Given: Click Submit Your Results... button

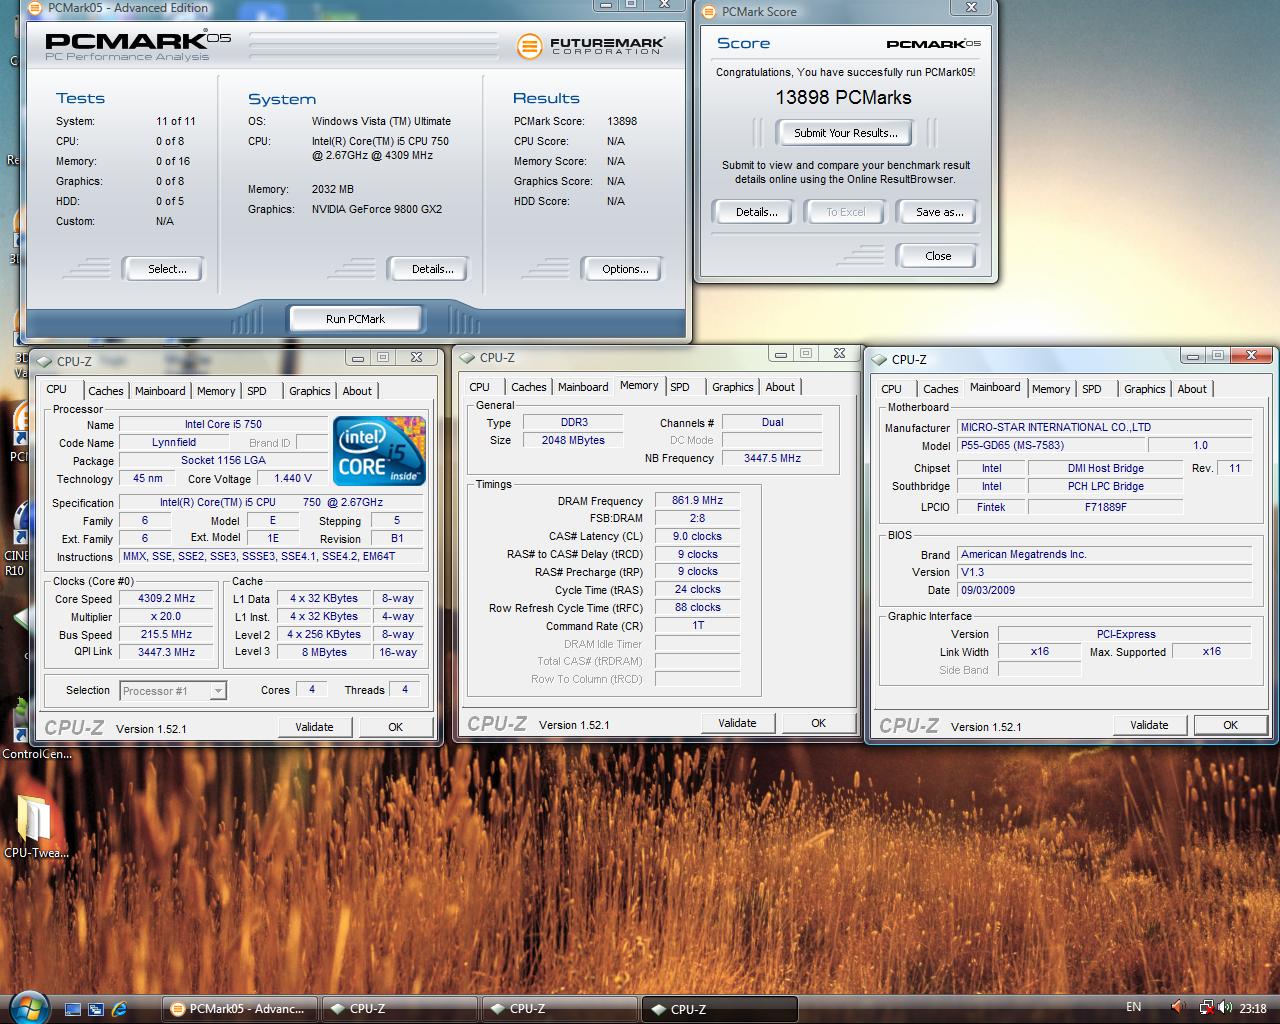Looking at the screenshot, I should pyautogui.click(x=846, y=132).
